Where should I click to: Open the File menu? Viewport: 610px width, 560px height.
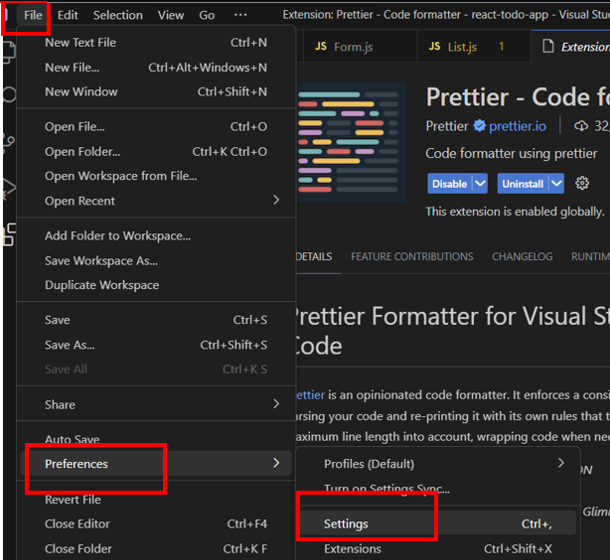33,15
